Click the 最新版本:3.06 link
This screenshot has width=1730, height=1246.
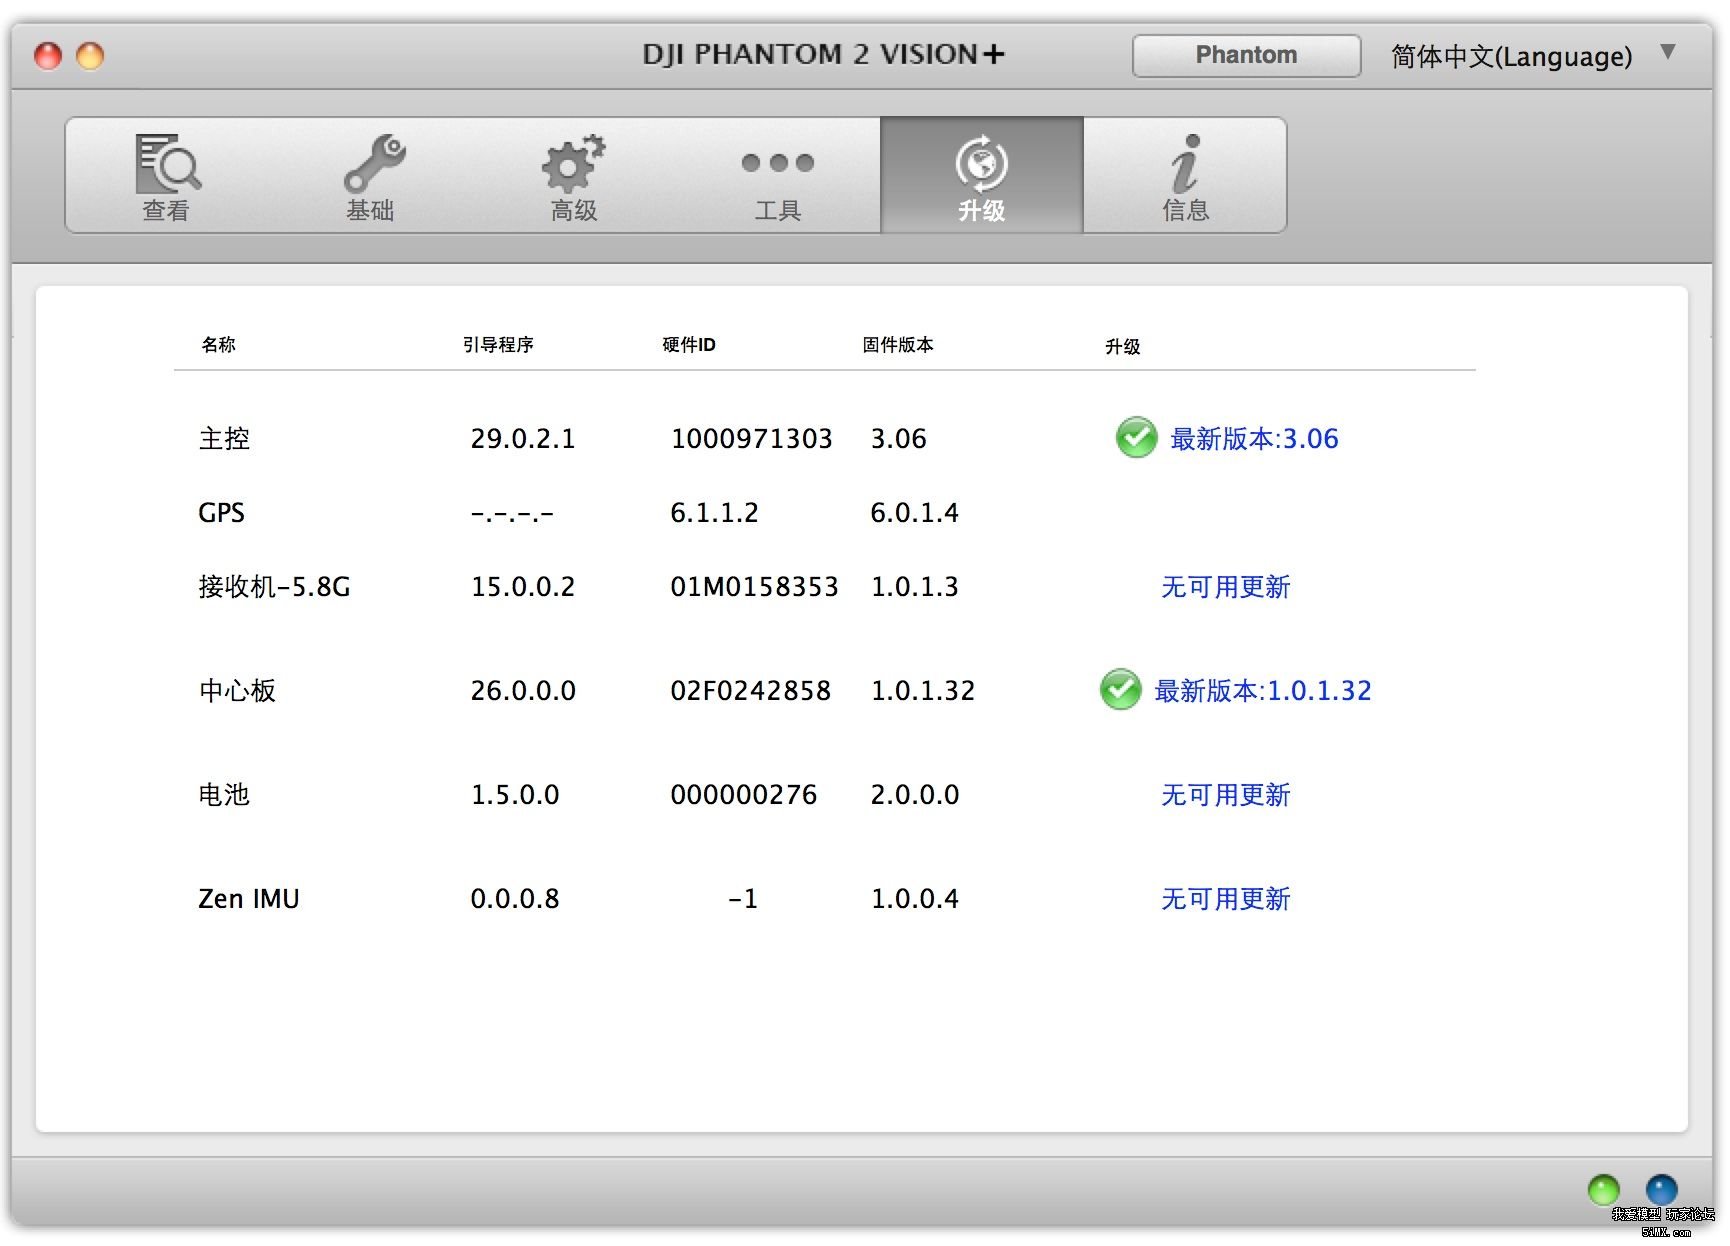click(x=1254, y=438)
